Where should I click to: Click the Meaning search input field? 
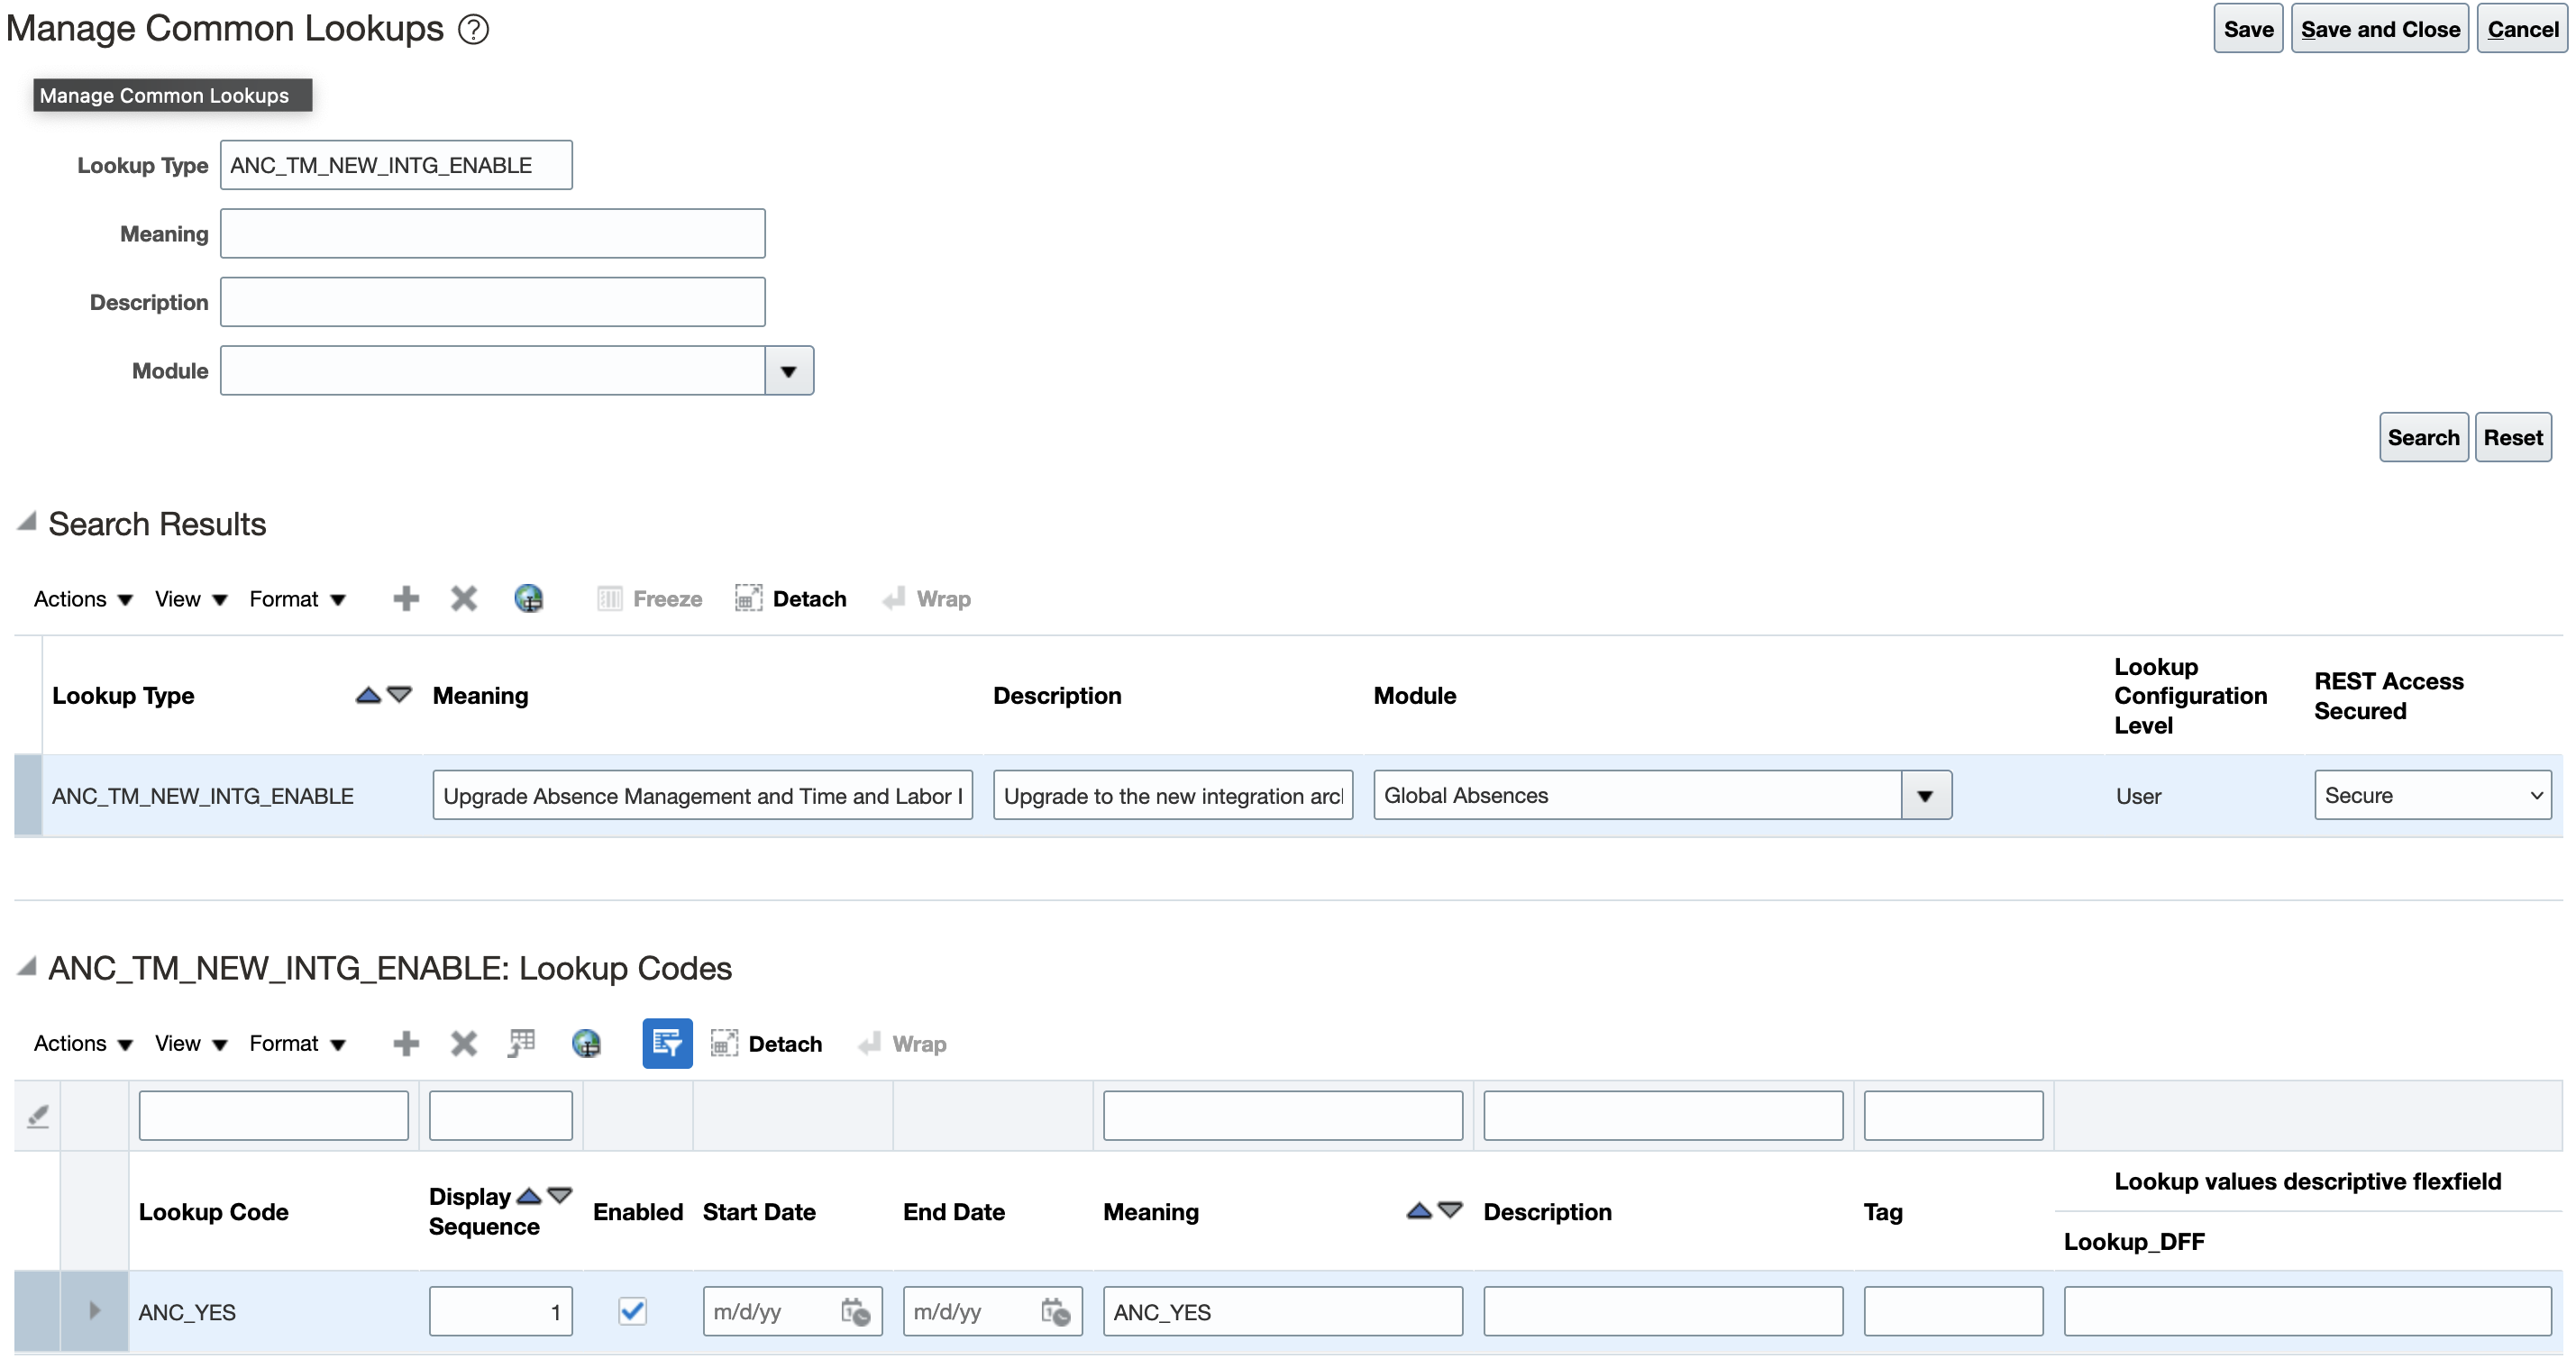[x=492, y=233]
